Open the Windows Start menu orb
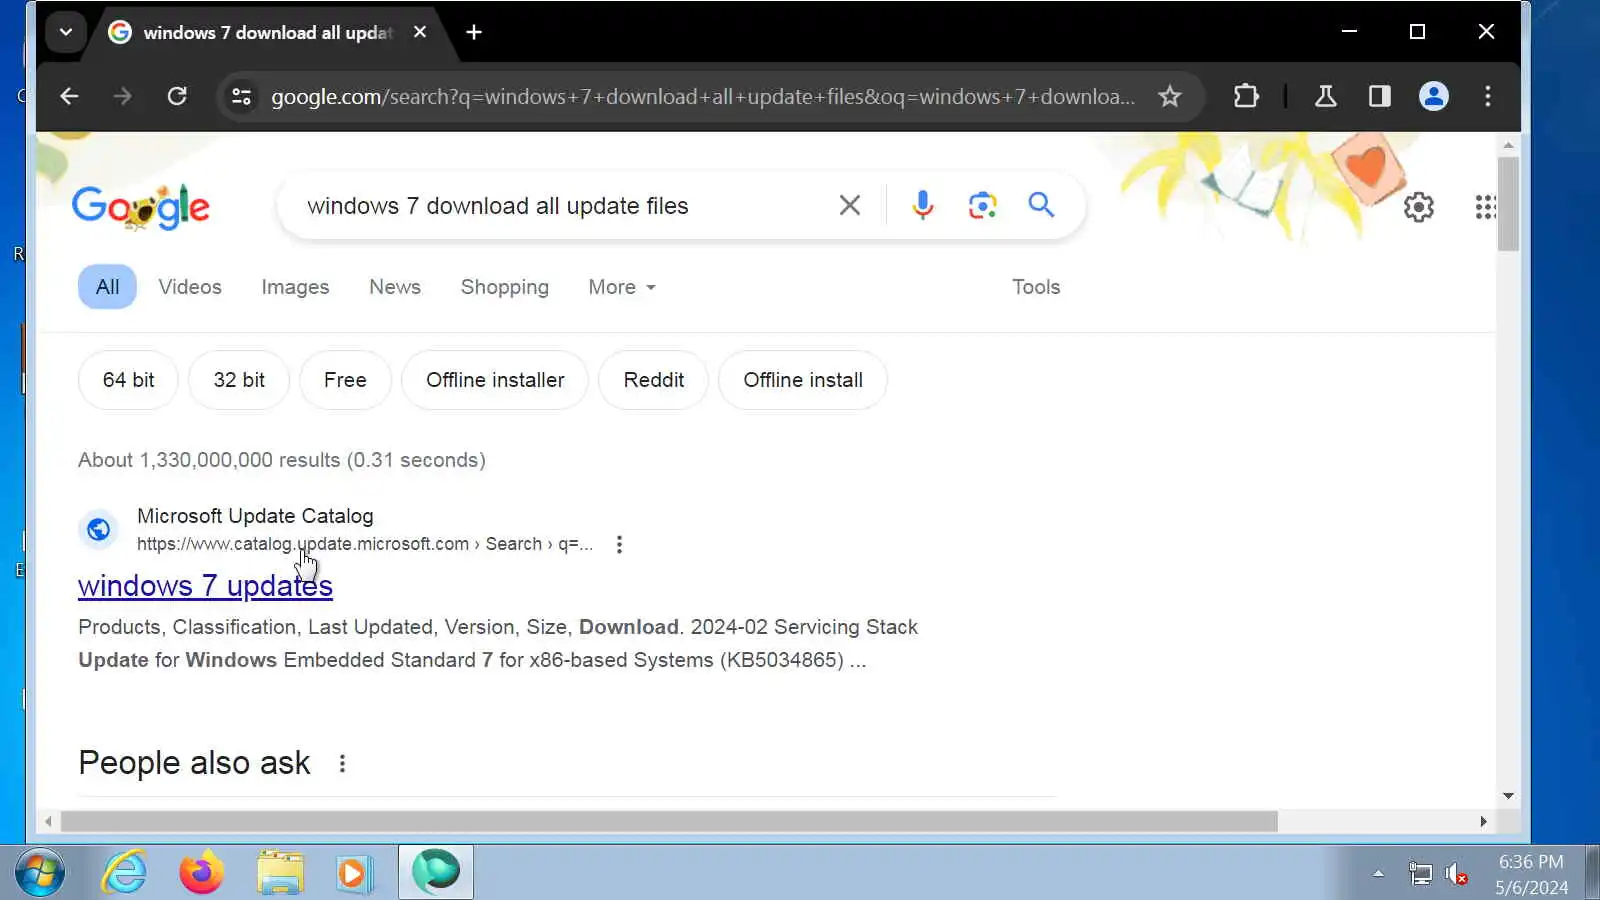This screenshot has height=900, width=1600. click(x=40, y=873)
